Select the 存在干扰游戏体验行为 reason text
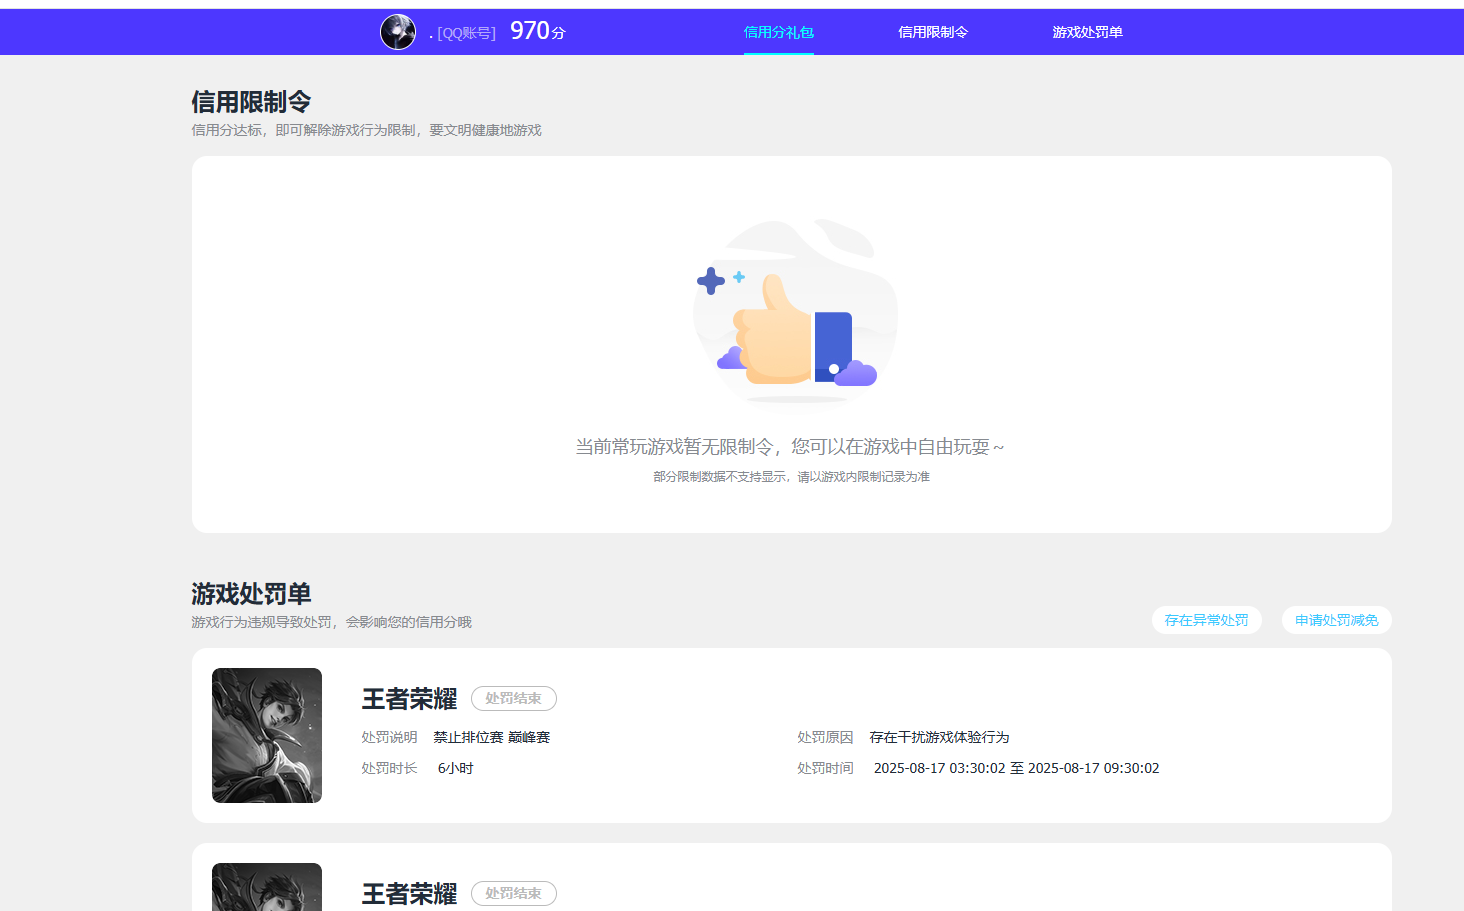This screenshot has width=1464, height=911. point(939,737)
